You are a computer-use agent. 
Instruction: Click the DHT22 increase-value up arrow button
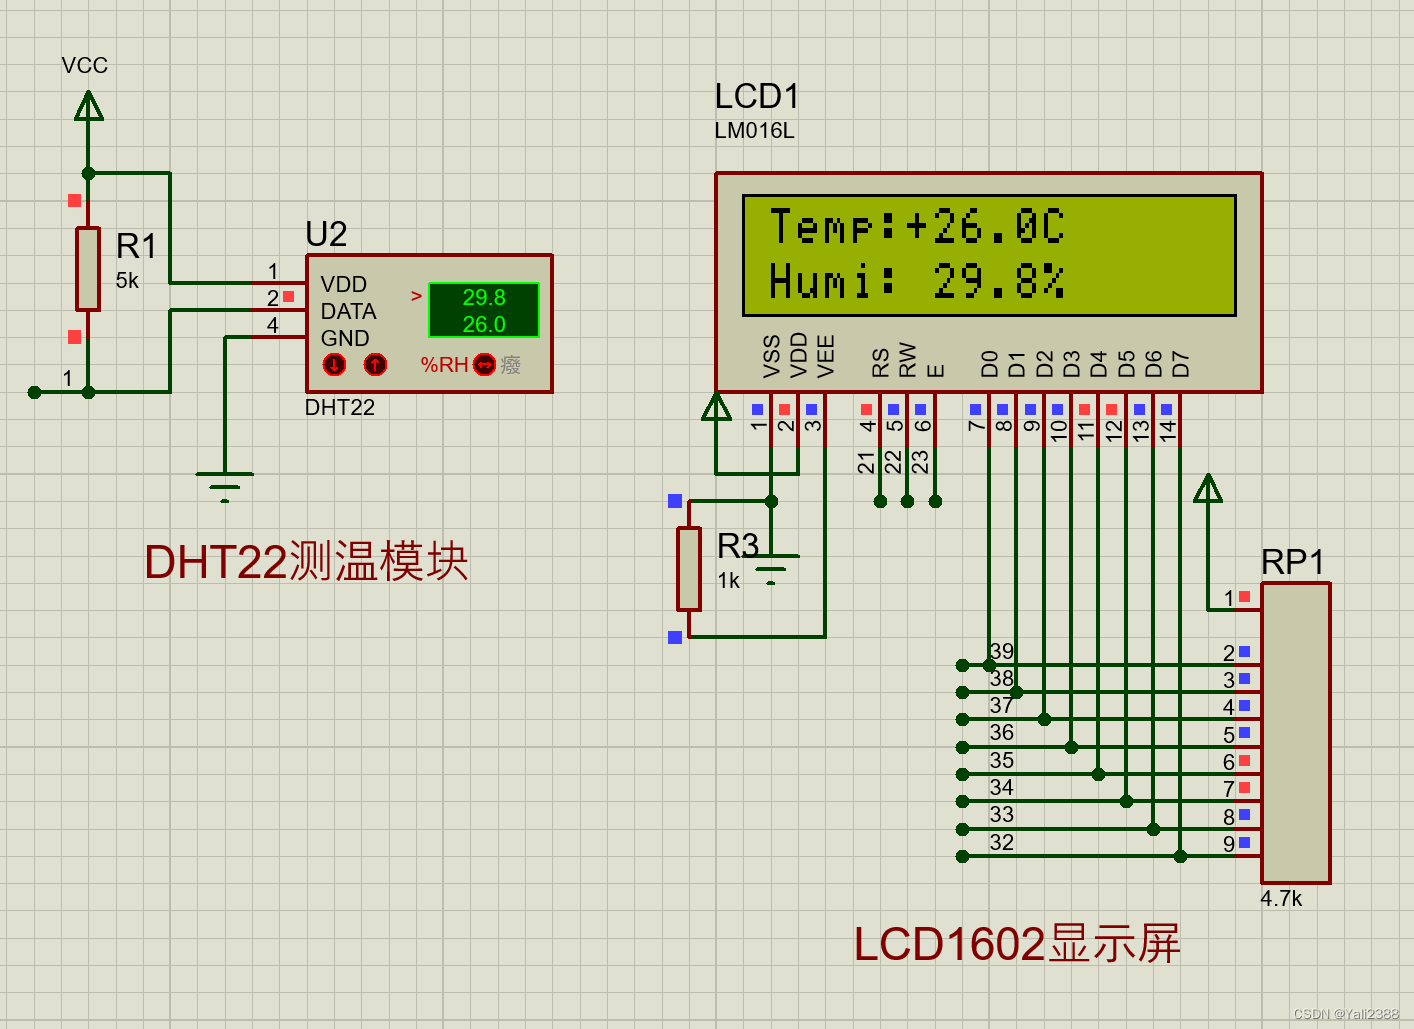(375, 365)
